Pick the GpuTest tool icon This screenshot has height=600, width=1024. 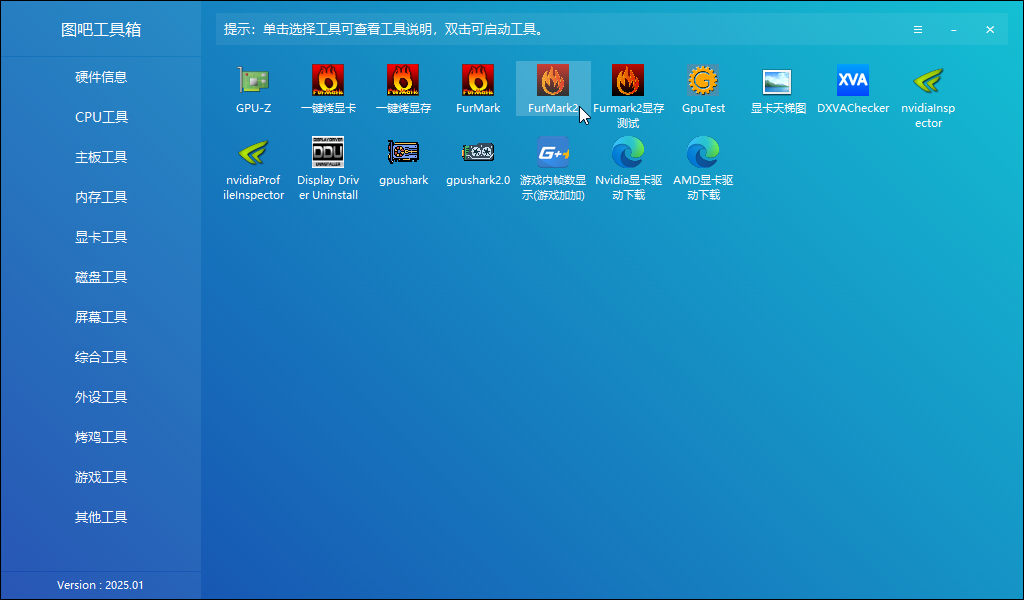click(703, 81)
